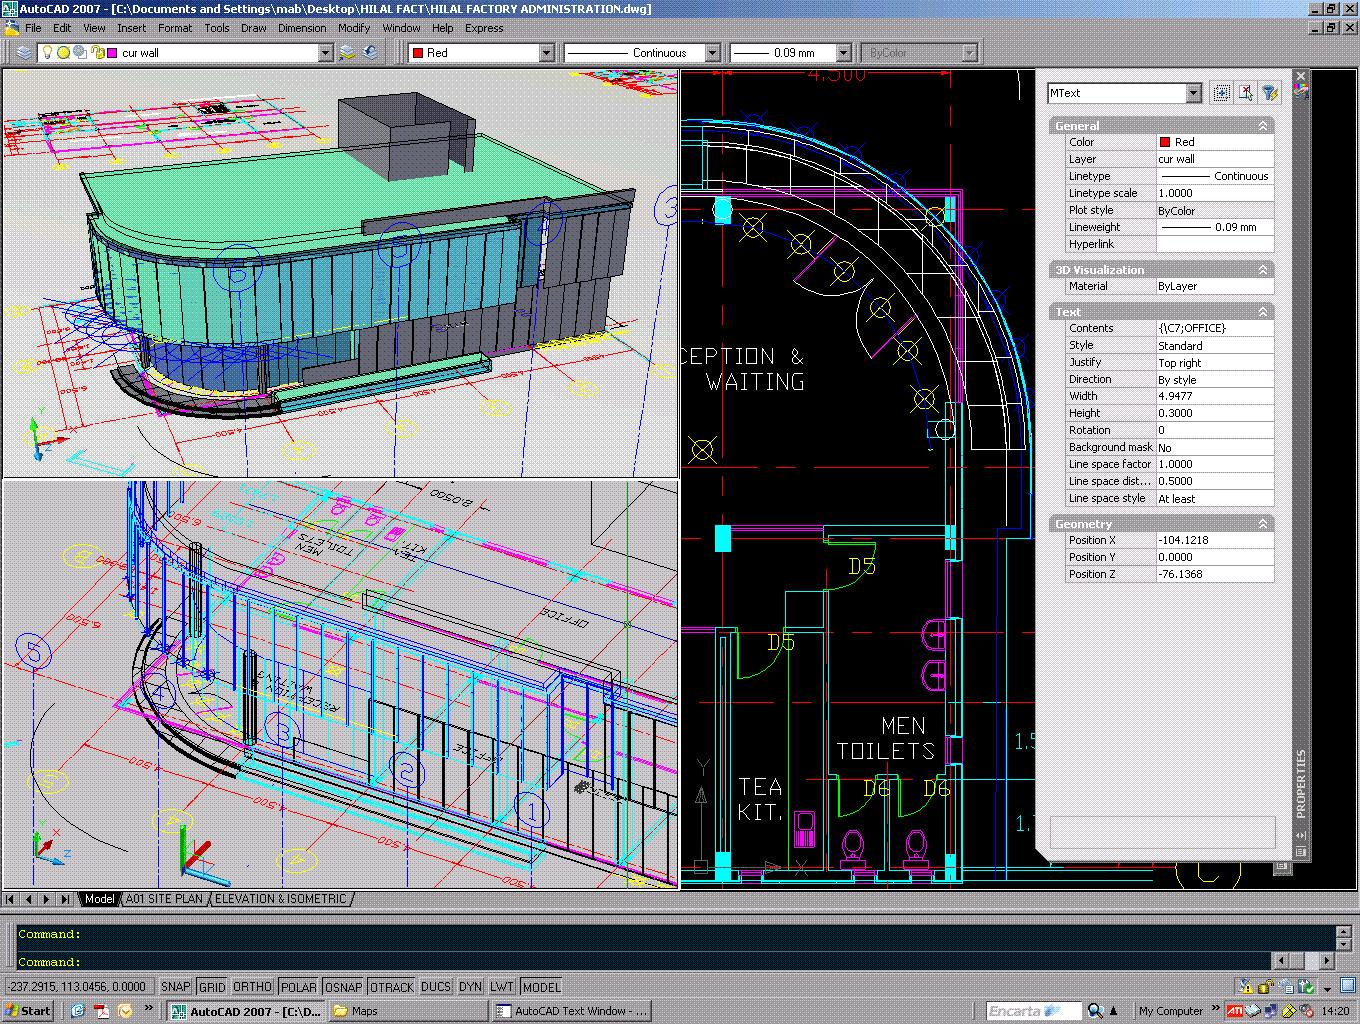Open the Layer Properties Manager icon
1360x1024 pixels.
[x=24, y=53]
